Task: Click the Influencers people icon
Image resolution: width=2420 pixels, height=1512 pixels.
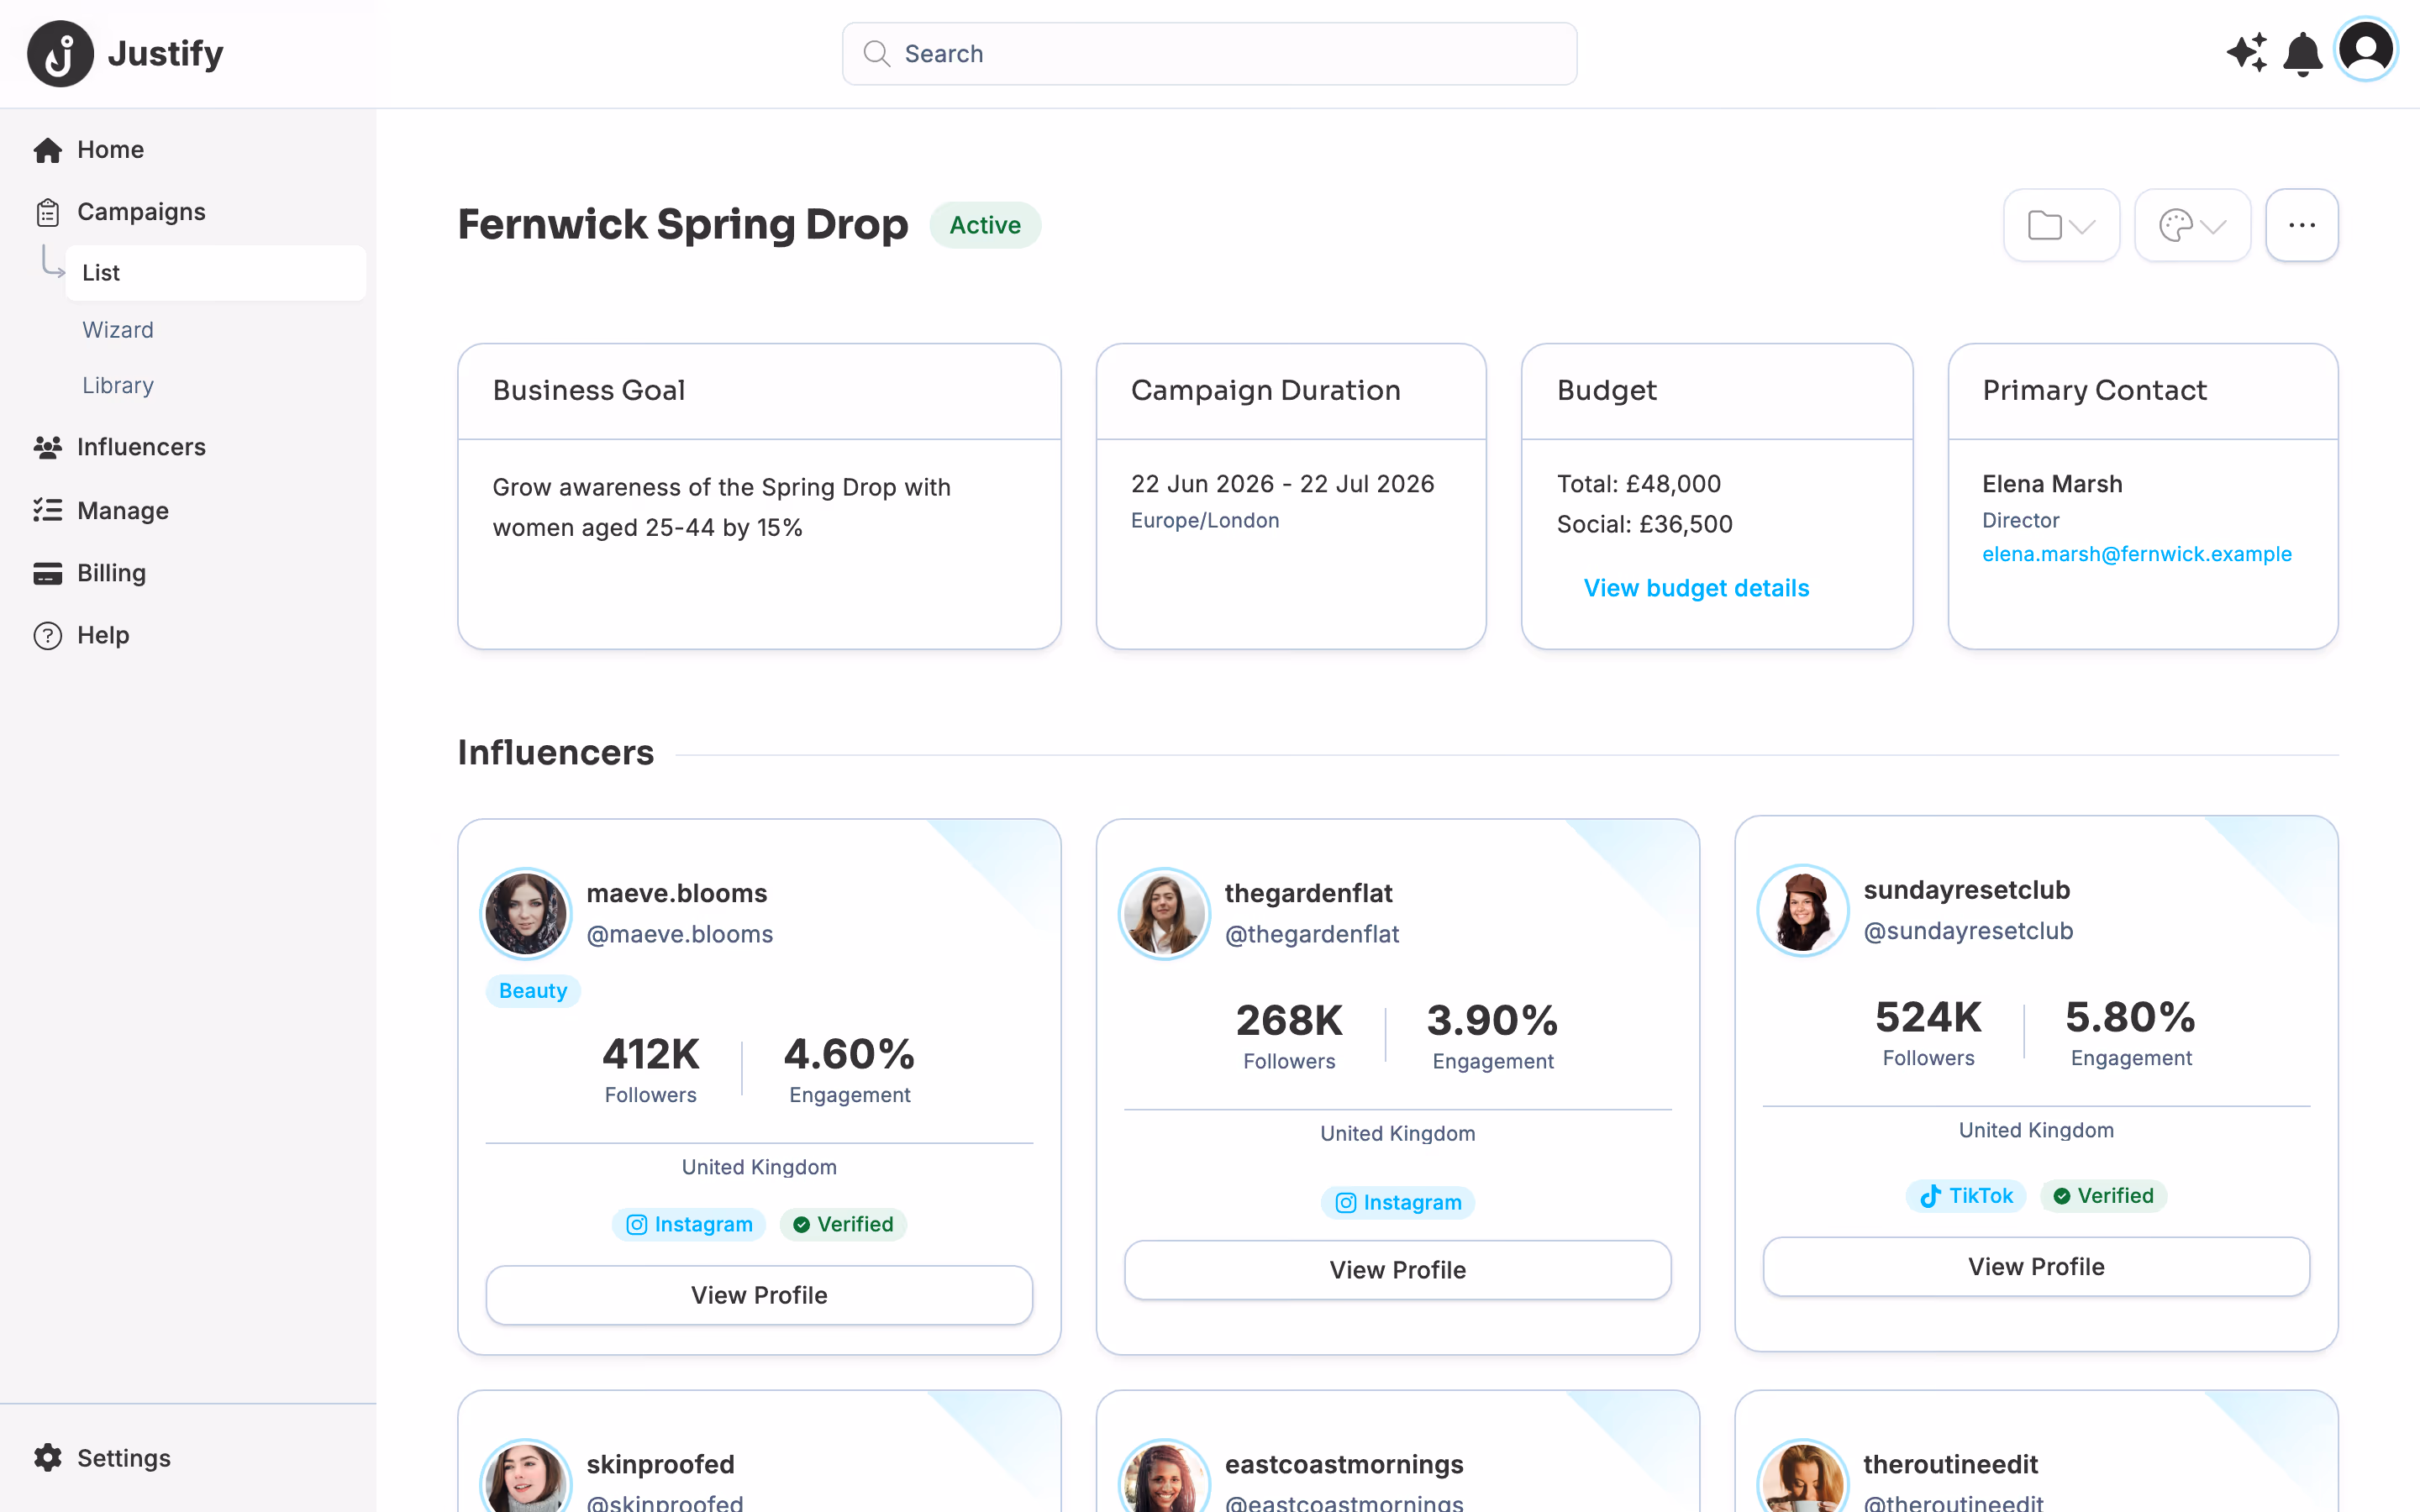Action: click(x=48, y=447)
